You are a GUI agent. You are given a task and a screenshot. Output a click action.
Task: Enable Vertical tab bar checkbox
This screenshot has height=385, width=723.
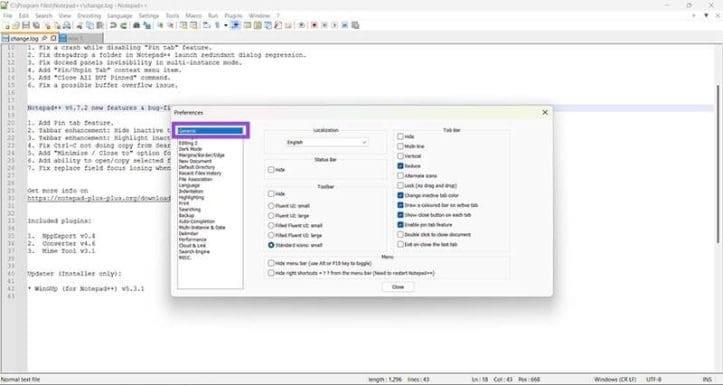click(x=400, y=156)
